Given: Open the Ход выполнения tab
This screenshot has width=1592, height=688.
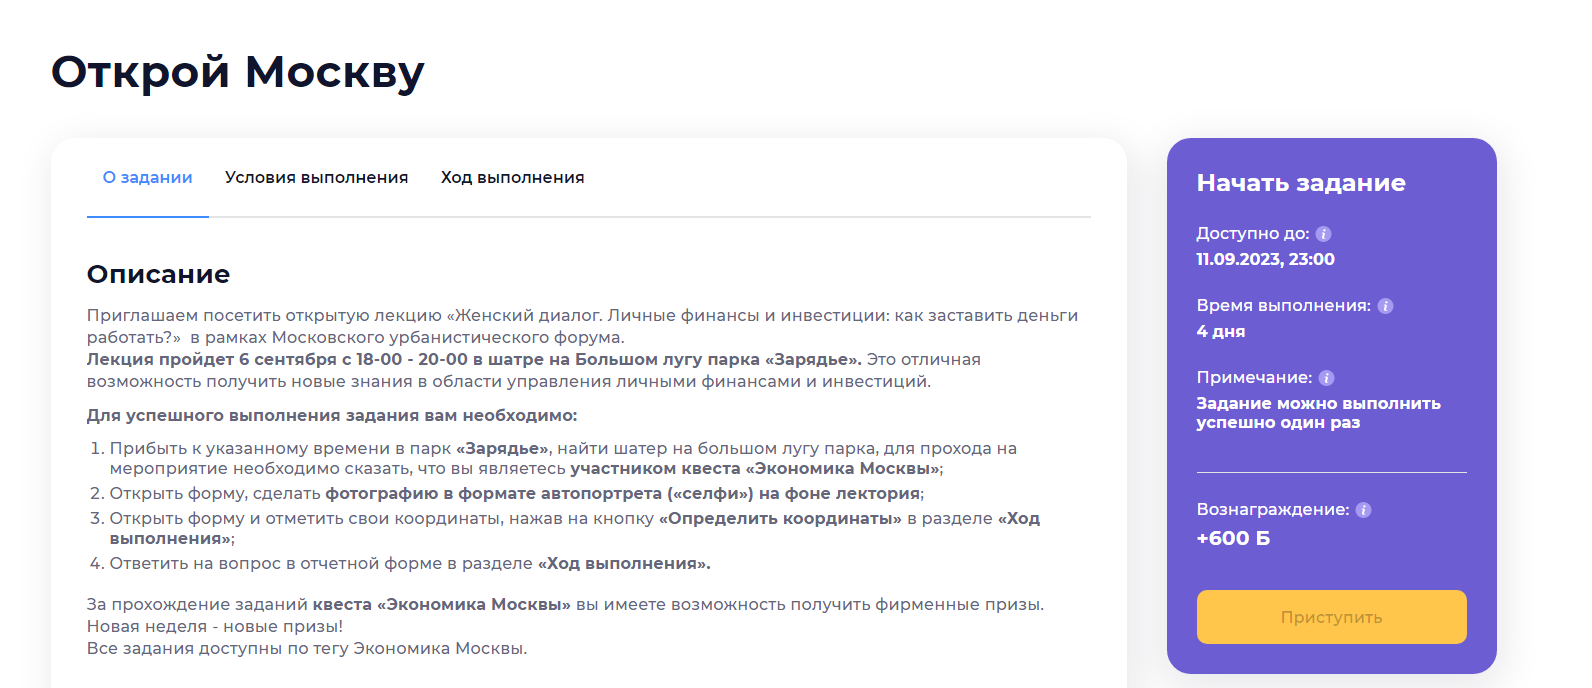Looking at the screenshot, I should coord(513,177).
